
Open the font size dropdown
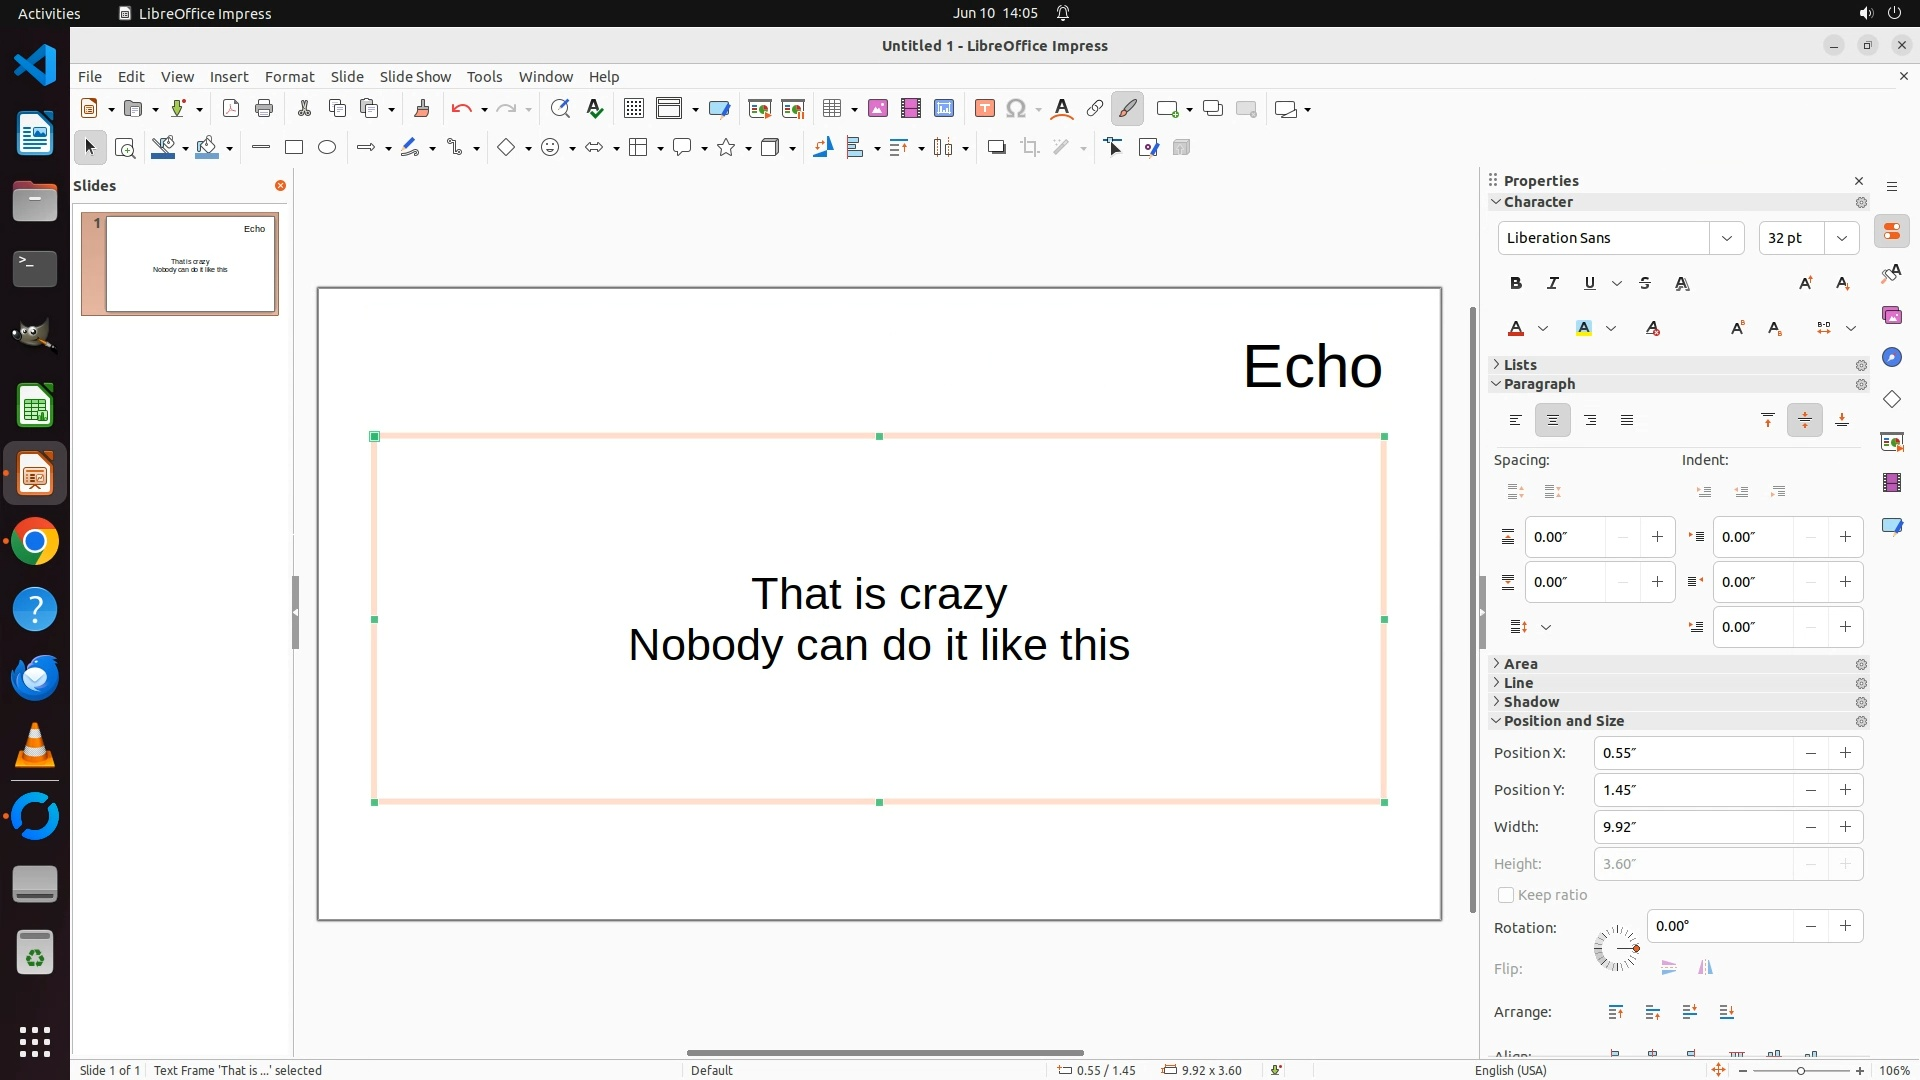1841,238
